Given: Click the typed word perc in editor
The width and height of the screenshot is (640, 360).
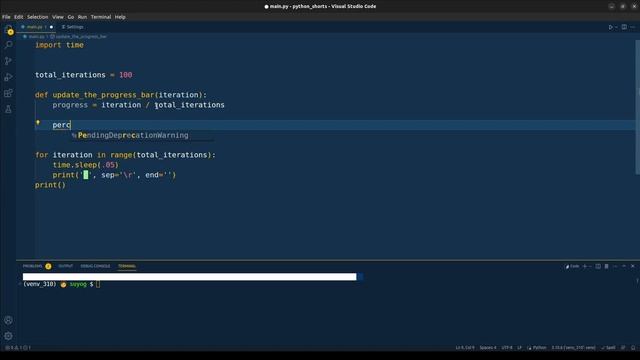Looking at the screenshot, I should click(61, 125).
